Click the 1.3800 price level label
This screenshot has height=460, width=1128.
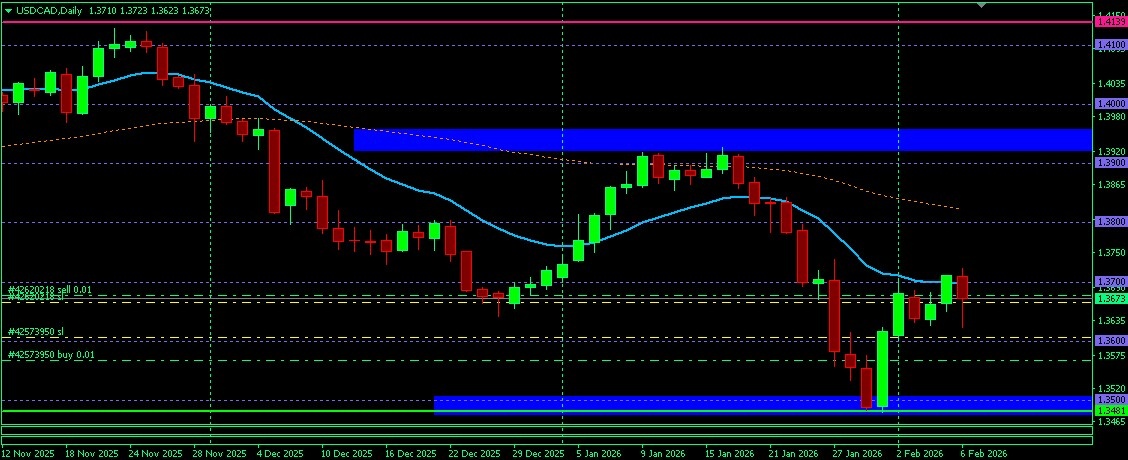coord(1110,222)
